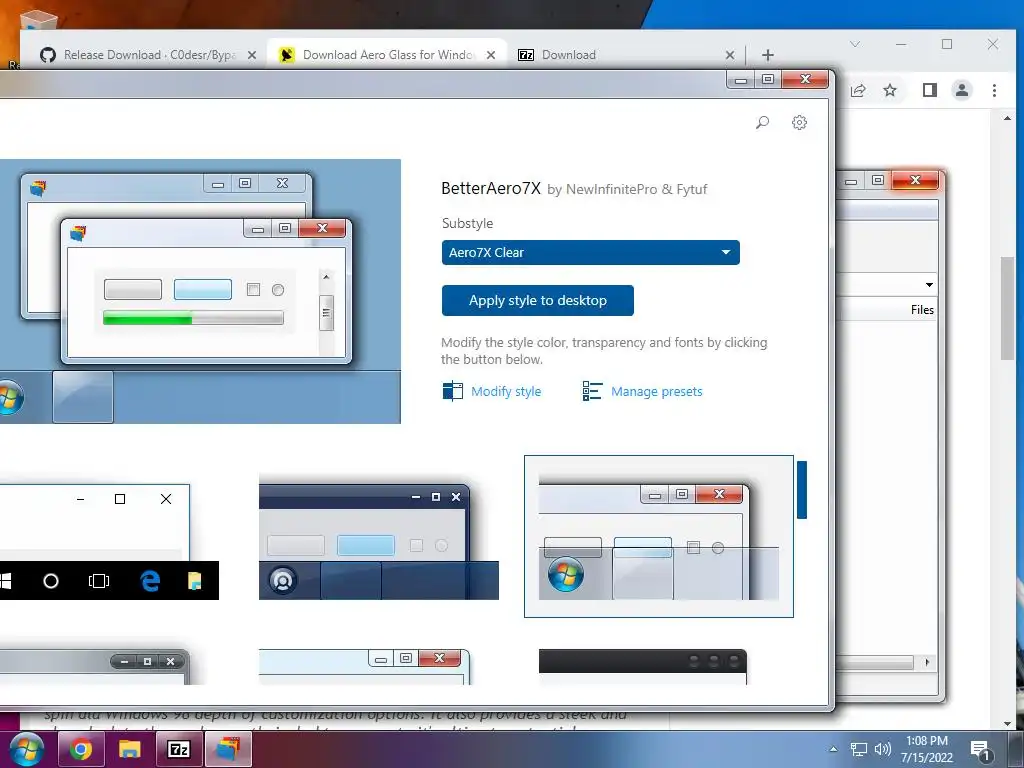Image resolution: width=1024 pixels, height=768 pixels.
Task: Show hidden tray icons arrow
Action: click(x=833, y=749)
